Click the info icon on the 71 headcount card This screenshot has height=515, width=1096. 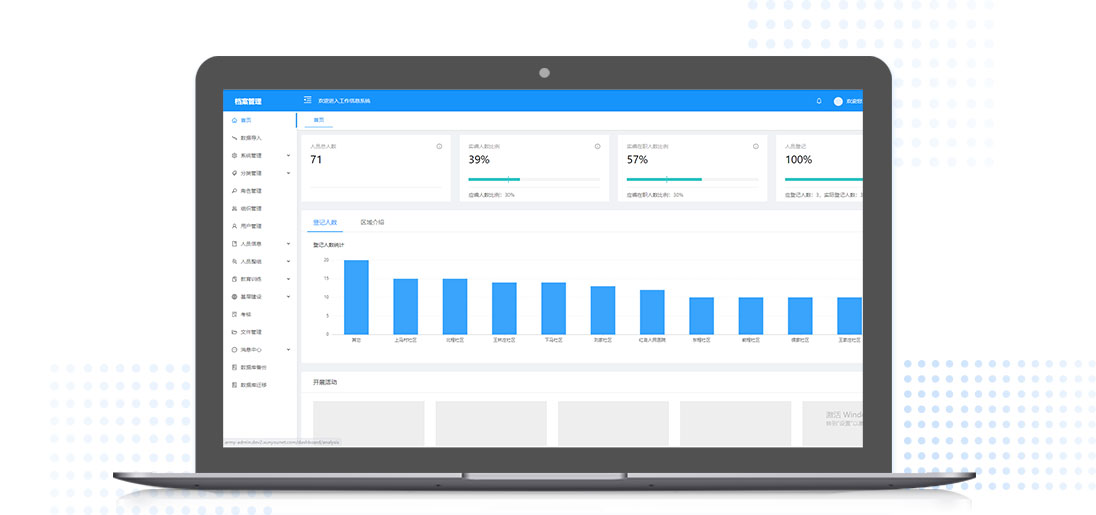[x=439, y=146]
